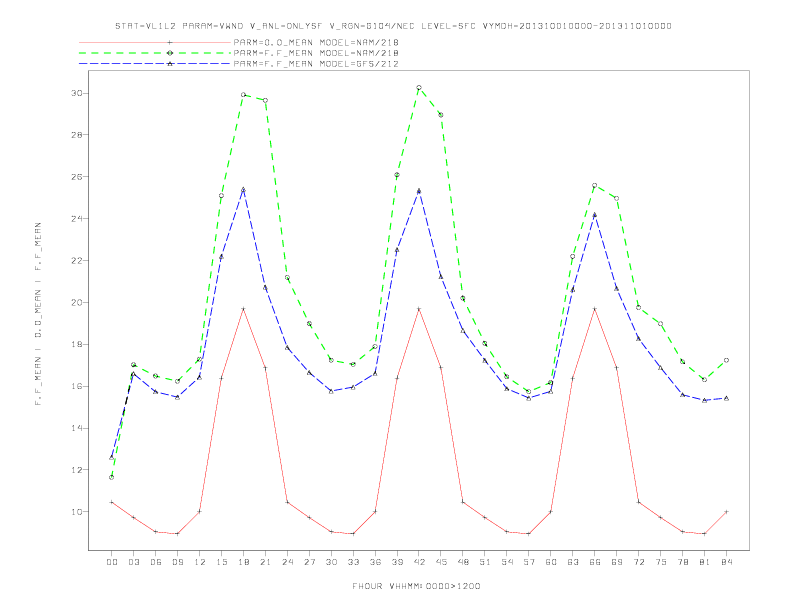Click the vertical y-axis label F.F_MEAN | O.O_MEAN

point(38,314)
